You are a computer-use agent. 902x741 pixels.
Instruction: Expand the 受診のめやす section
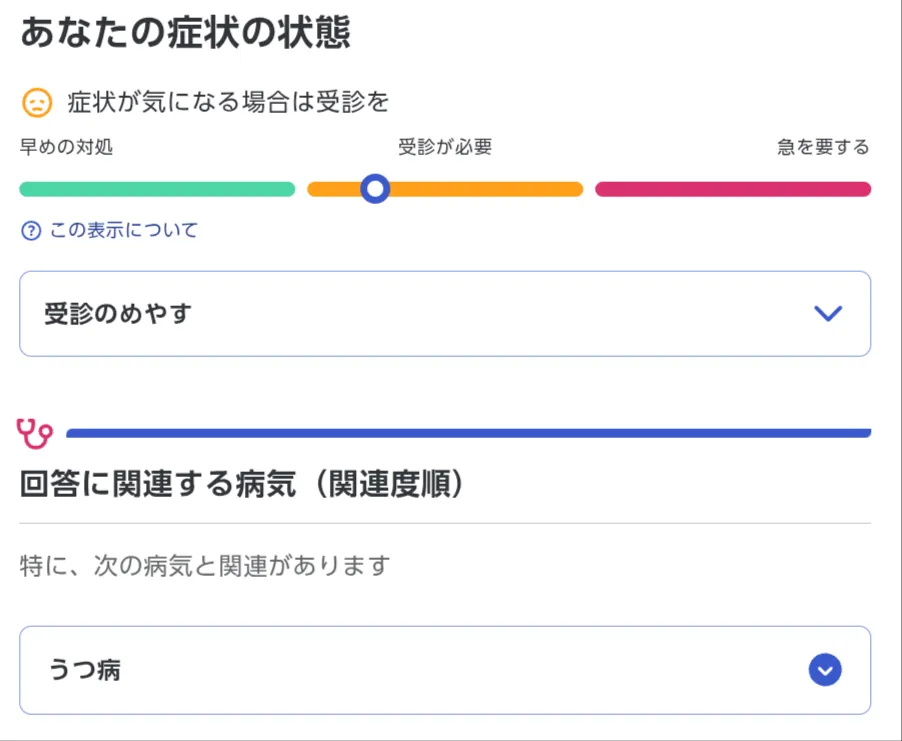445,314
